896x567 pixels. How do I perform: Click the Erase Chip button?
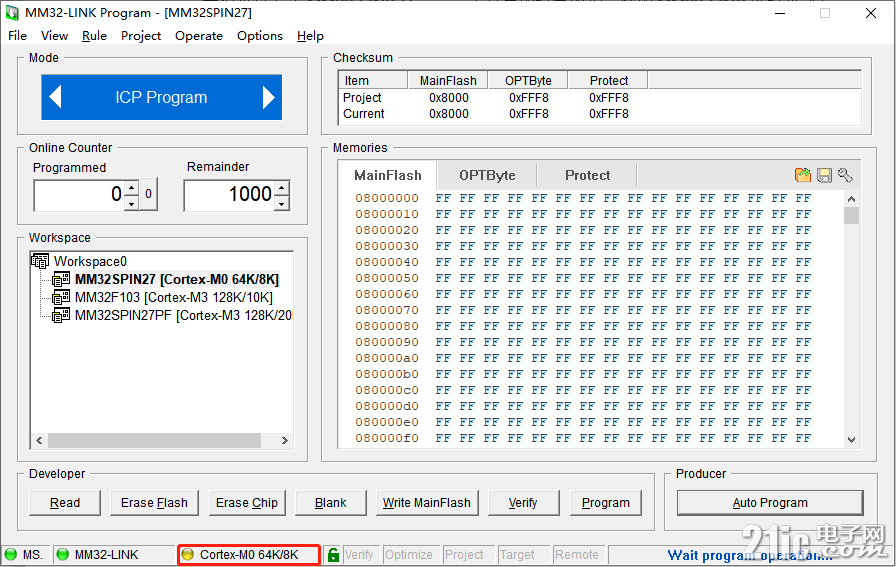point(247,503)
